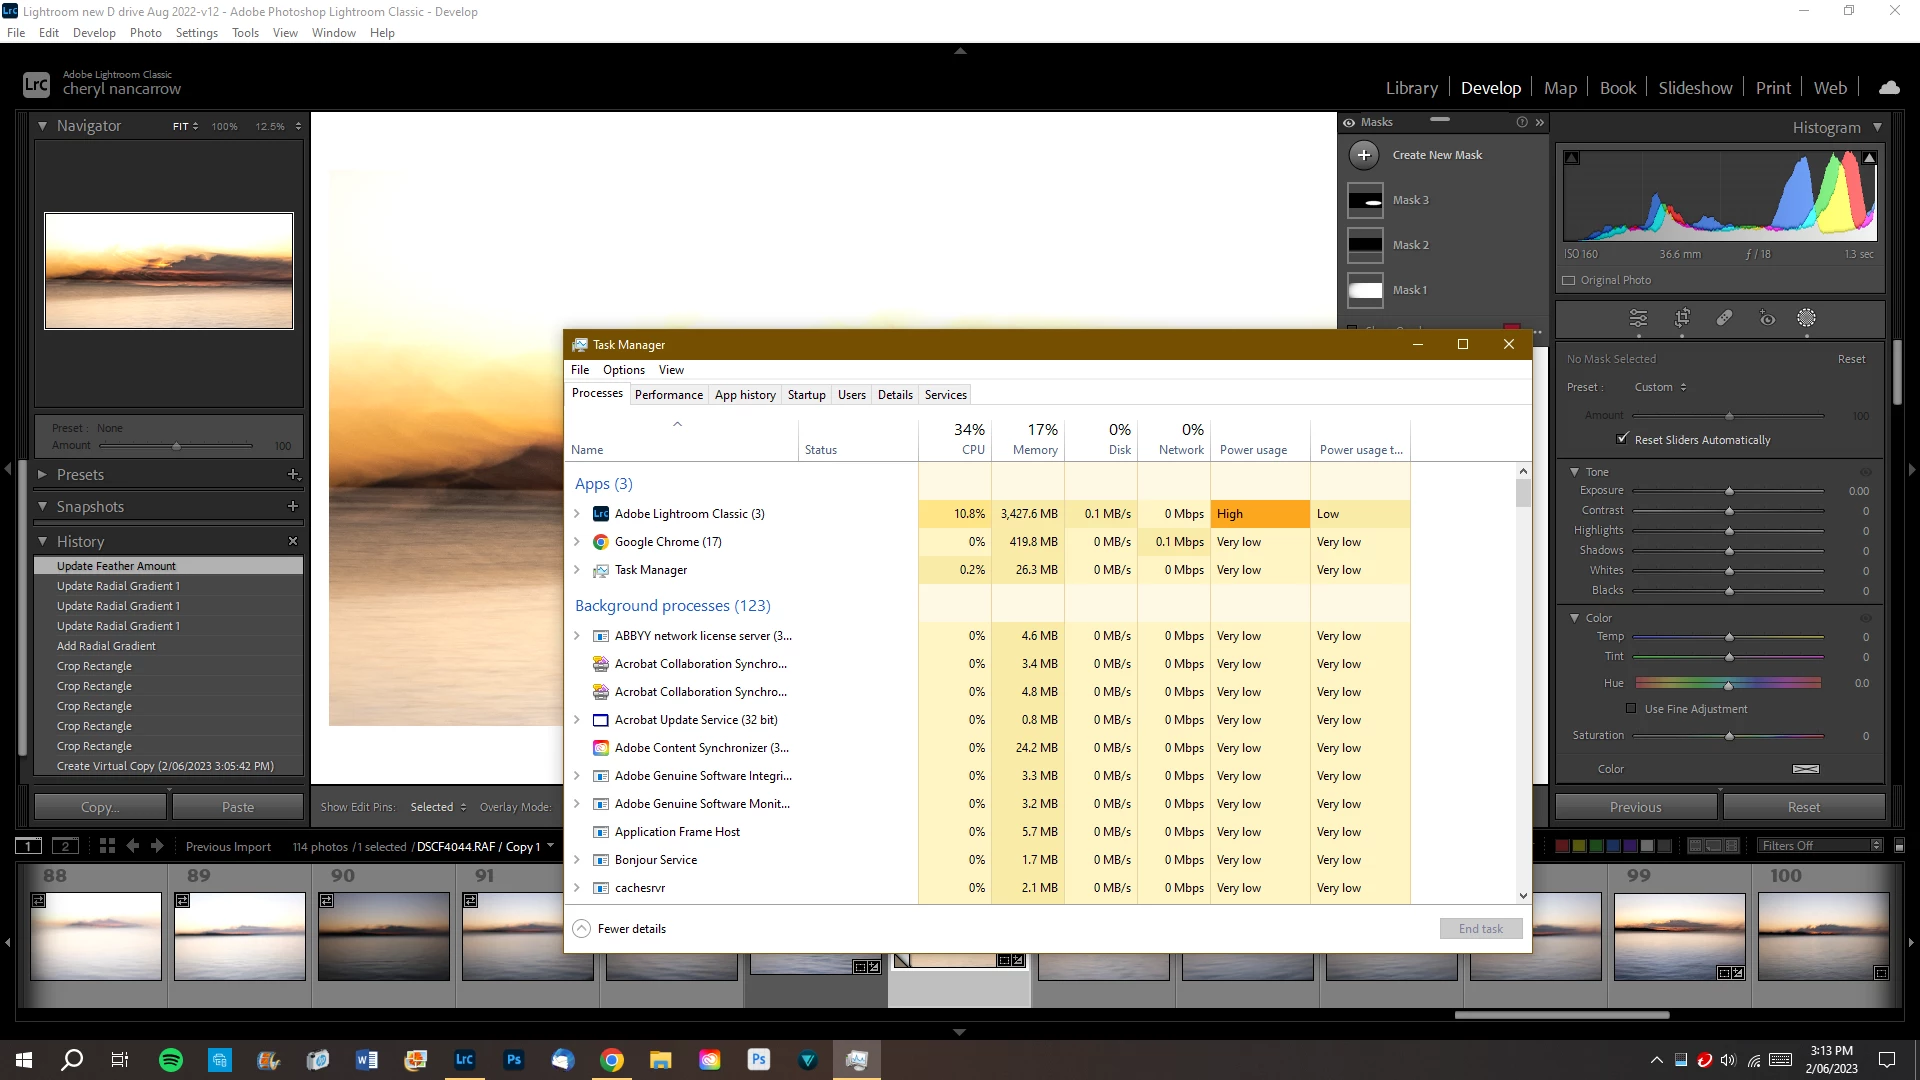Click the Previous button in Develop panel

point(1635,807)
